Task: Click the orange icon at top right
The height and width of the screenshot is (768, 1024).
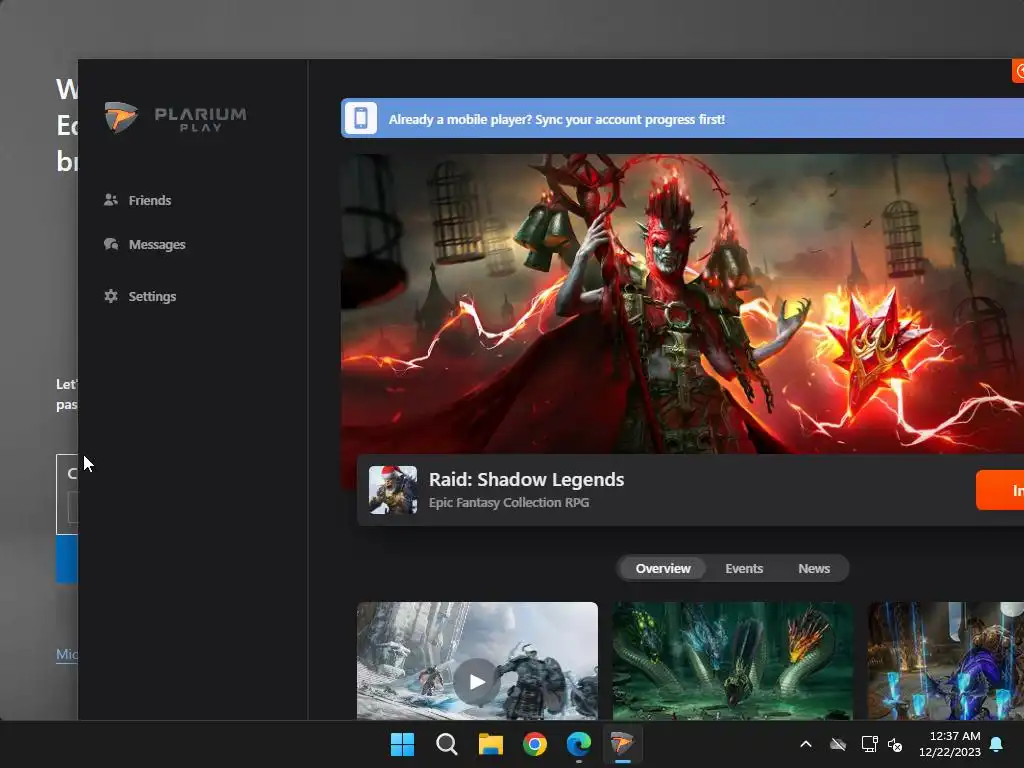Action: [1018, 71]
